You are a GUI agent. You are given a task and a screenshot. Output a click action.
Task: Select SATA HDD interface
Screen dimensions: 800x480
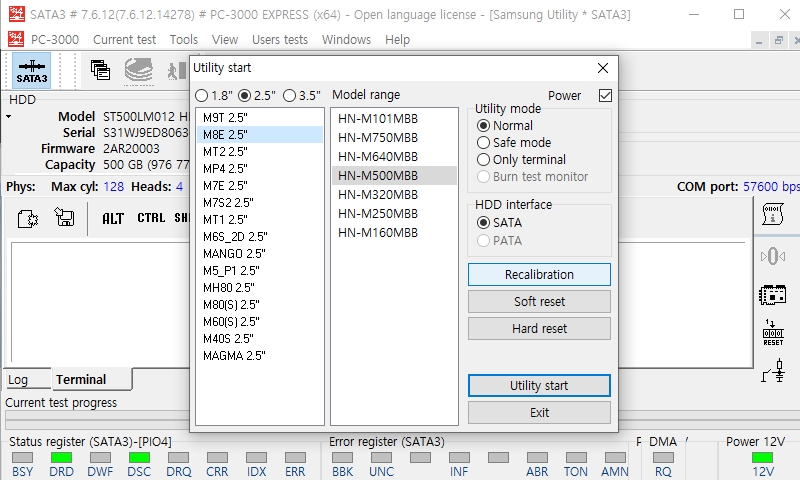tap(483, 222)
